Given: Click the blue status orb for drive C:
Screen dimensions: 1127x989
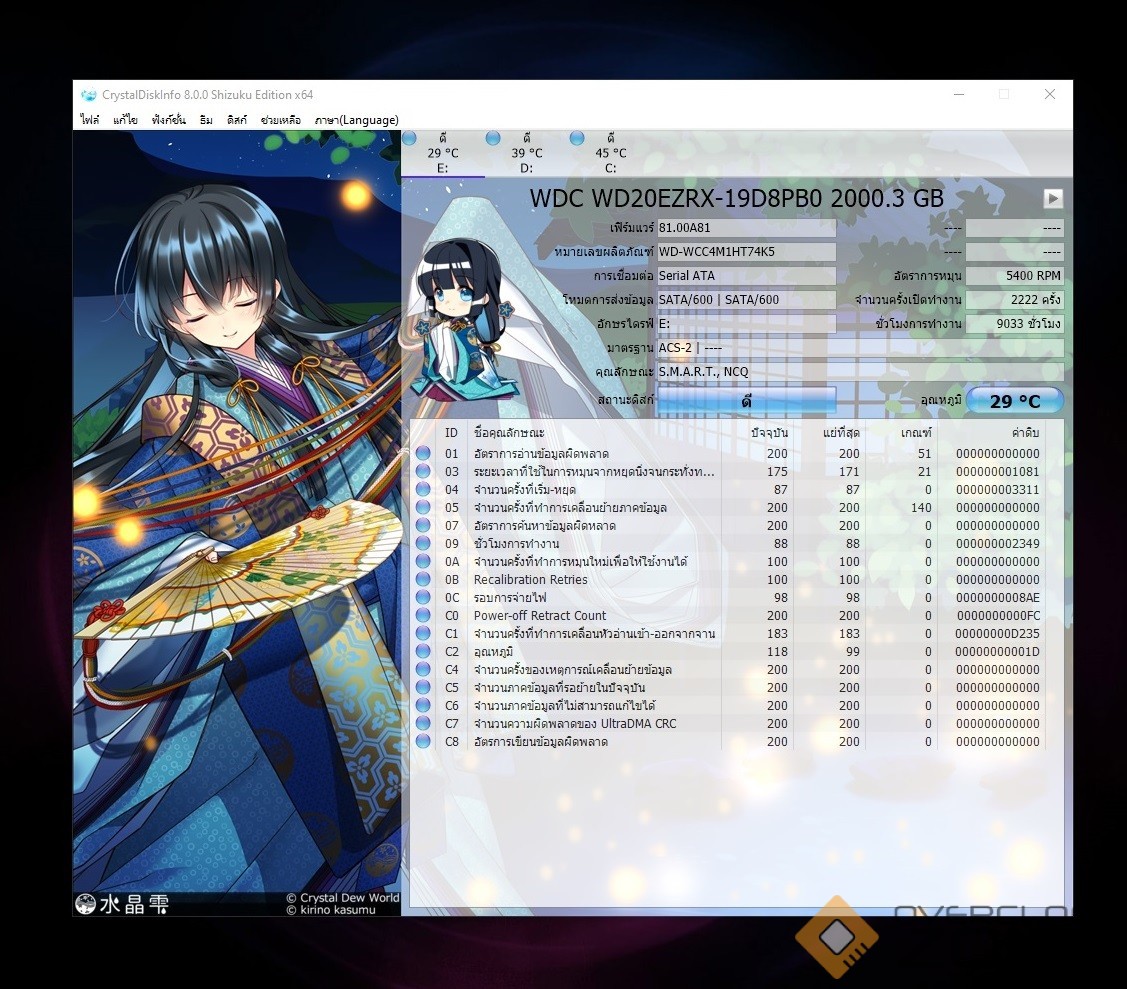Looking at the screenshot, I should click(x=576, y=138).
